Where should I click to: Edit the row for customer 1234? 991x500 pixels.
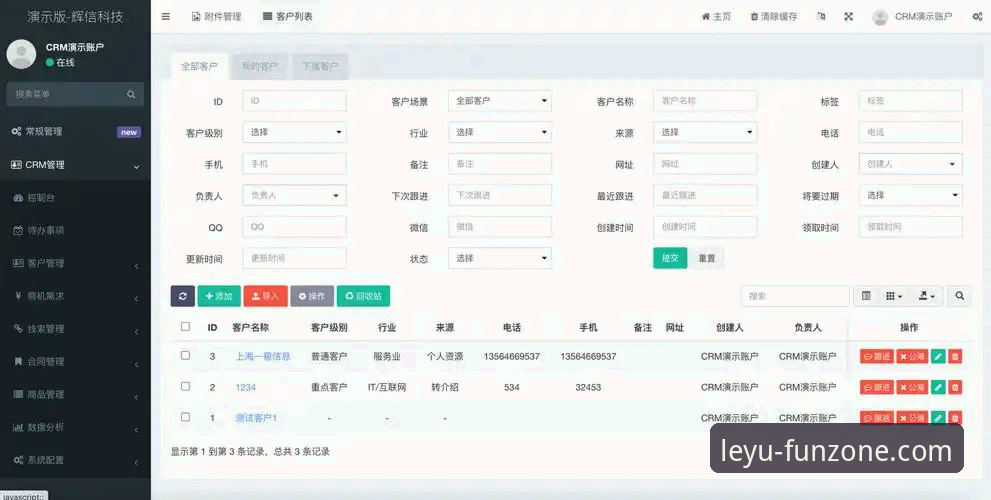(938, 387)
